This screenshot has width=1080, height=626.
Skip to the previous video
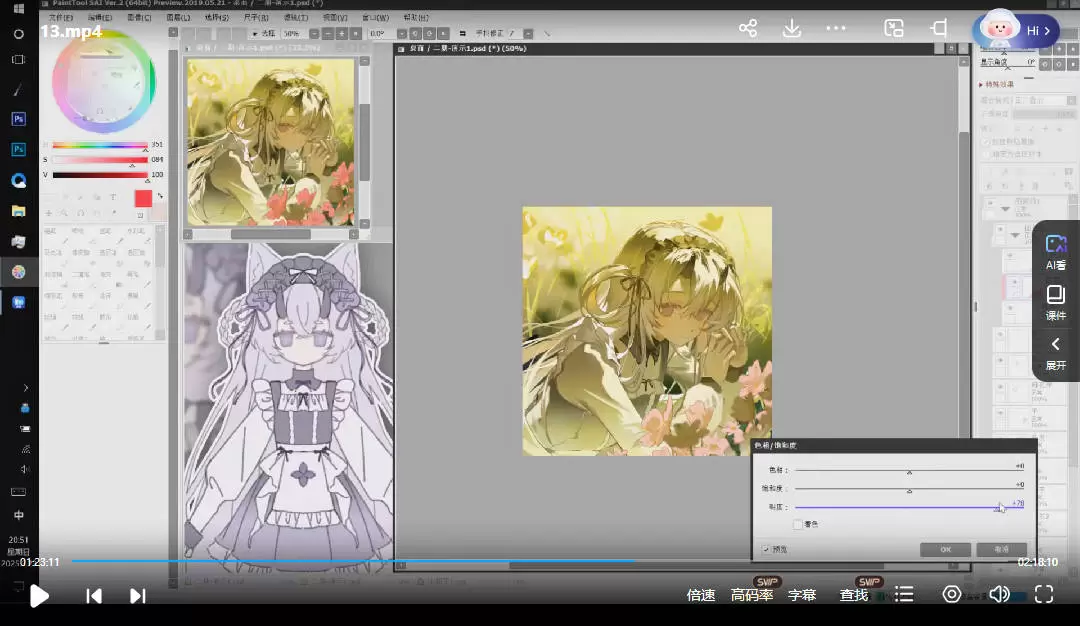(x=94, y=596)
